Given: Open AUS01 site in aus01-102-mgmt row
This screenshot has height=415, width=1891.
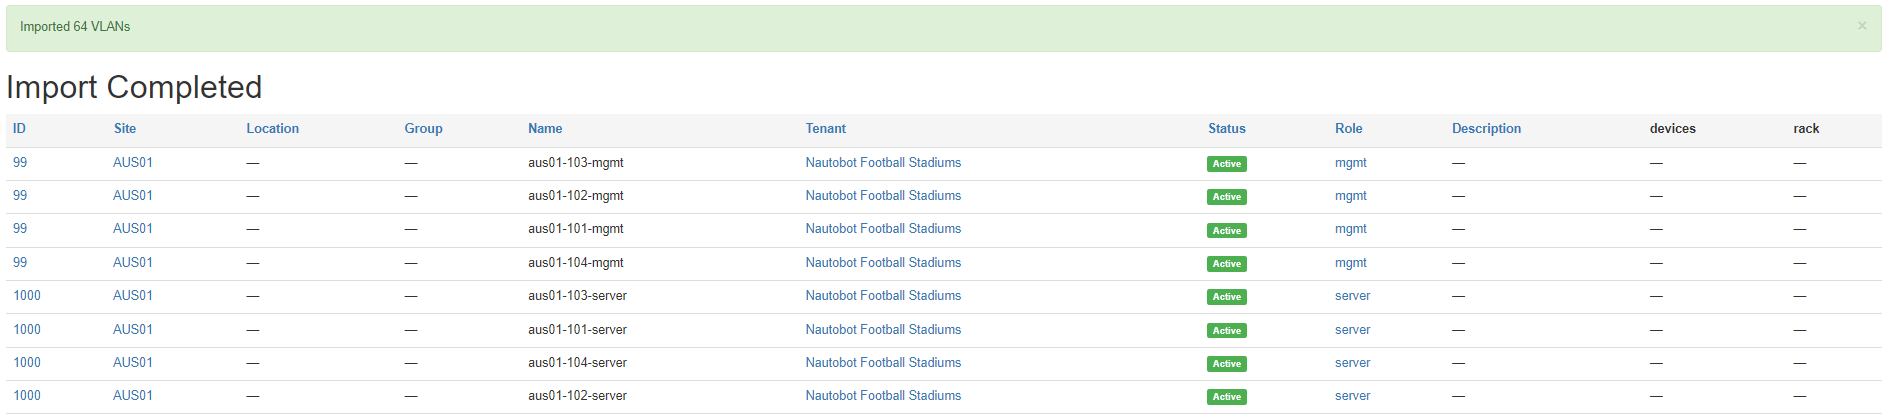Looking at the screenshot, I should 133,196.
